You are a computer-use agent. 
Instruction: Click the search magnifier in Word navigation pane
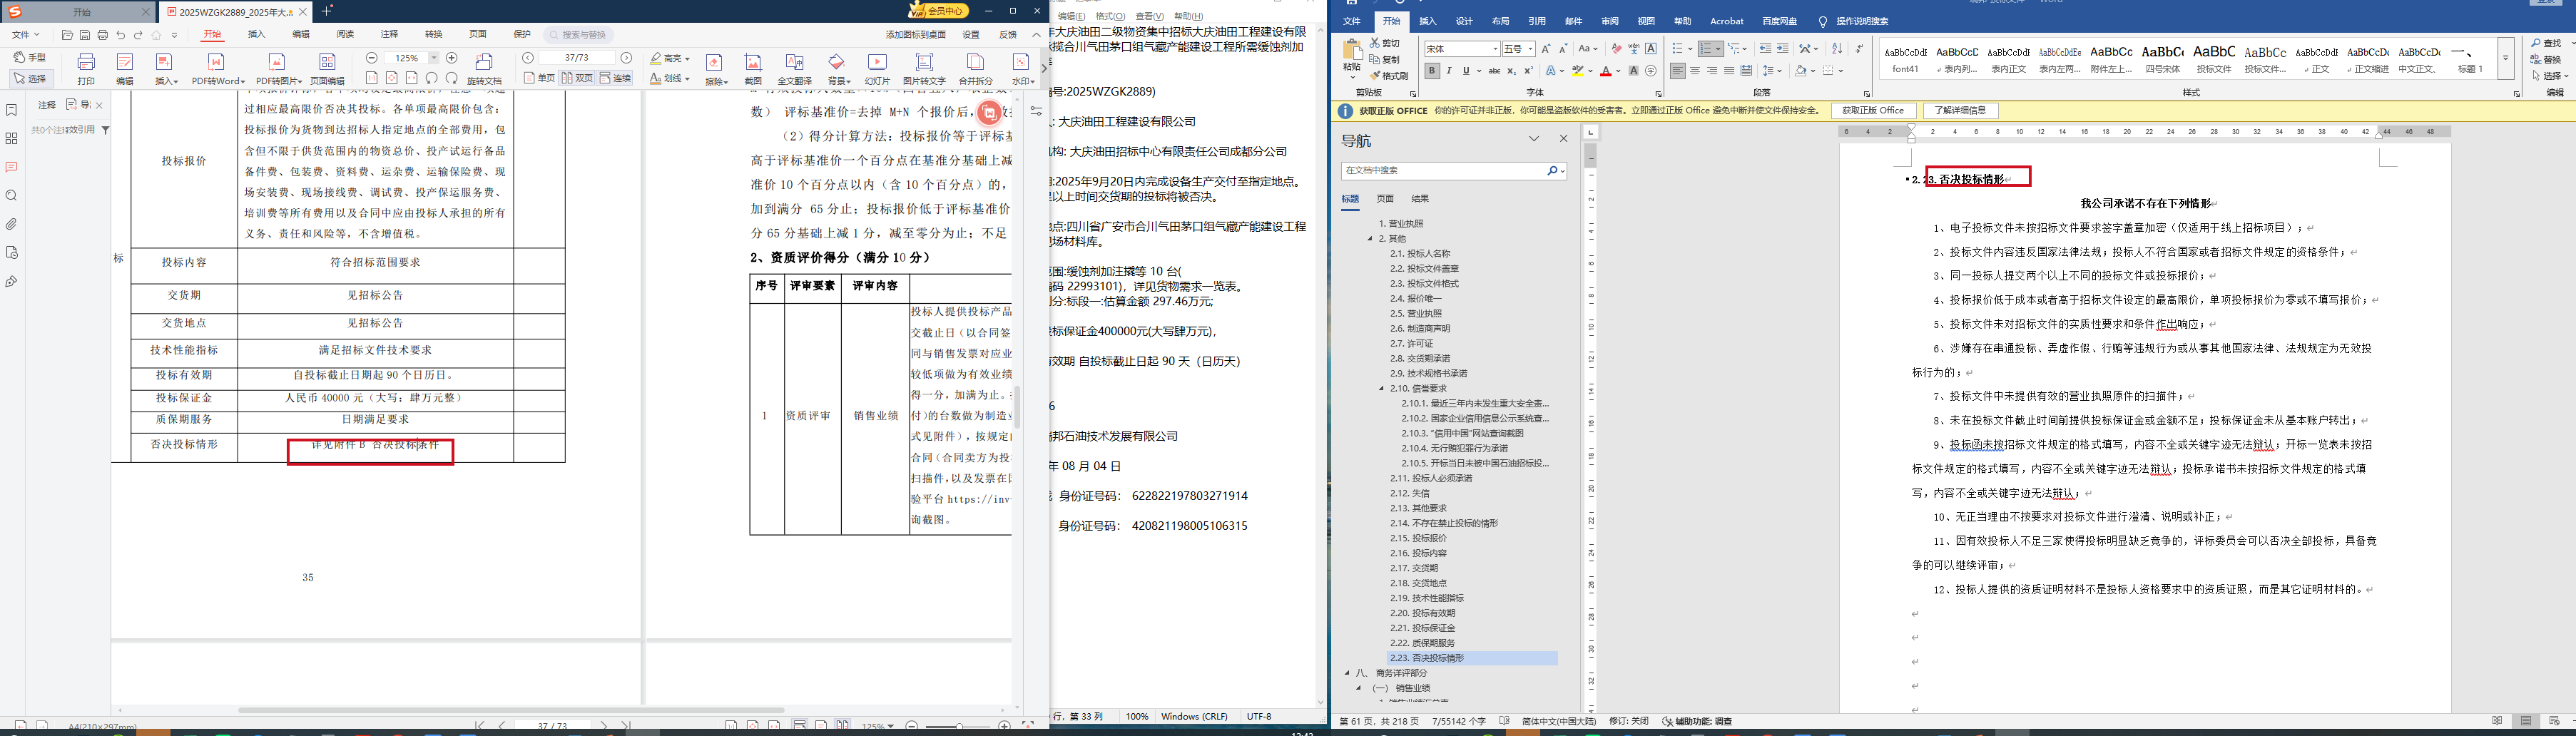tap(1552, 171)
